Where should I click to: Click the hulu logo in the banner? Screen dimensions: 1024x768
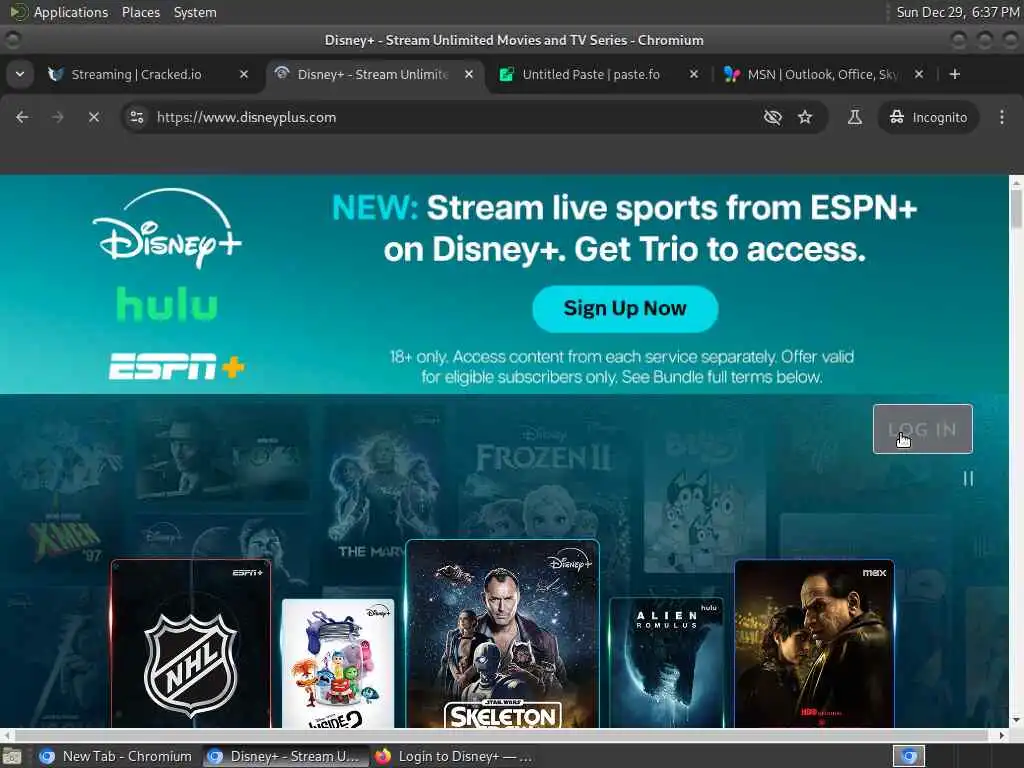click(x=167, y=304)
